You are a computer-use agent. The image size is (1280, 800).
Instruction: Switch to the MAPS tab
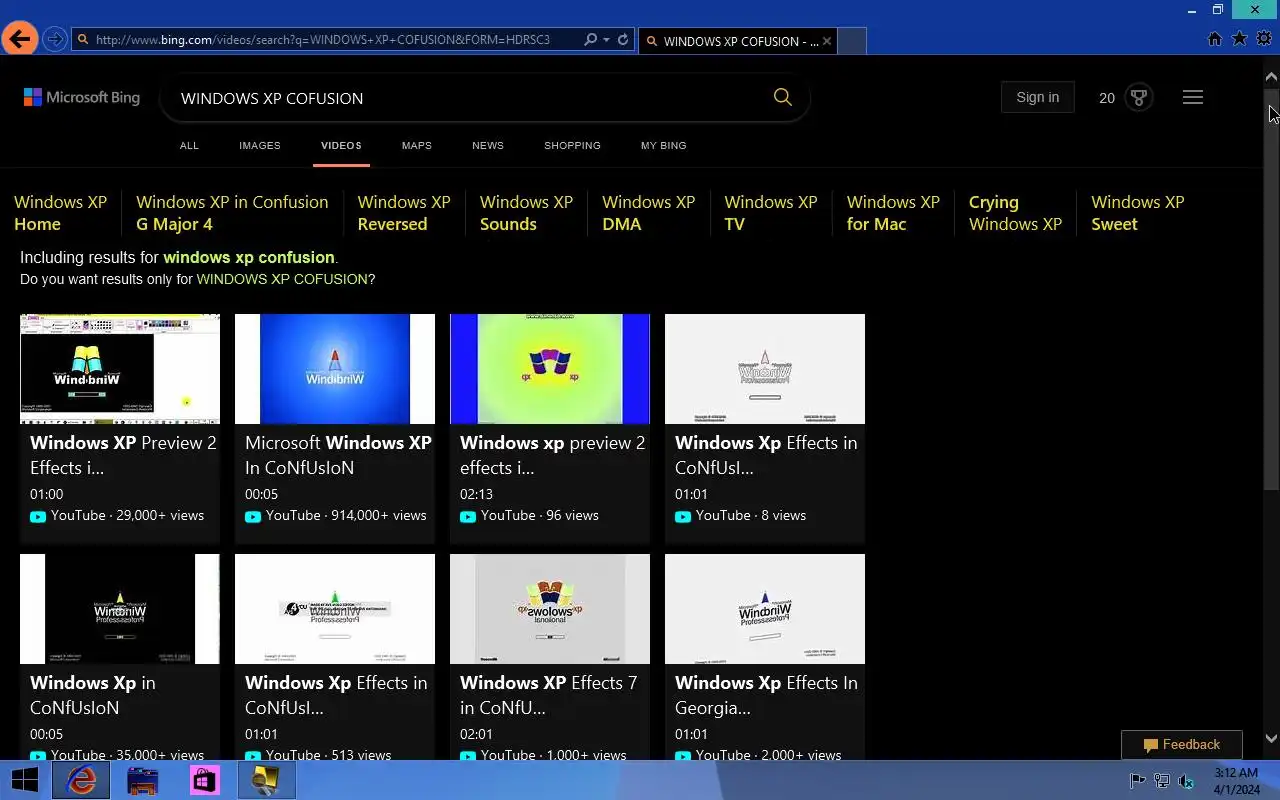click(x=417, y=146)
